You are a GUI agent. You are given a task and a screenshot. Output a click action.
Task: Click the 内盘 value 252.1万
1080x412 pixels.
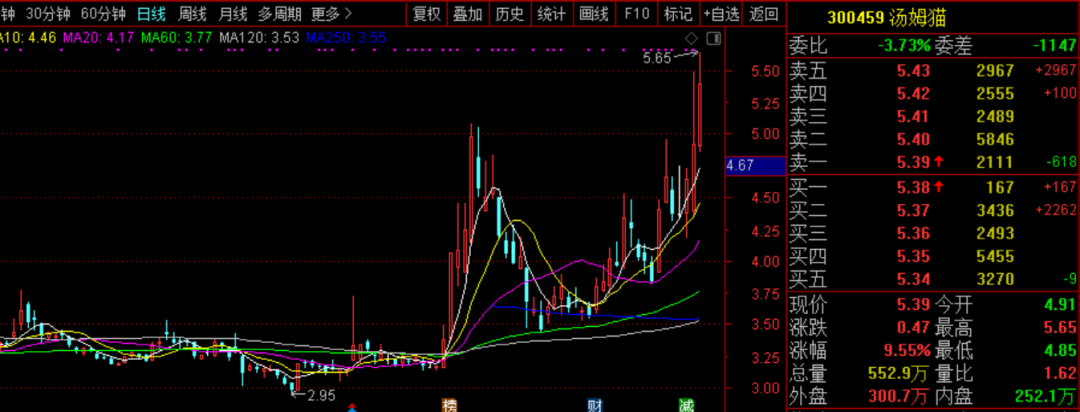1046,397
